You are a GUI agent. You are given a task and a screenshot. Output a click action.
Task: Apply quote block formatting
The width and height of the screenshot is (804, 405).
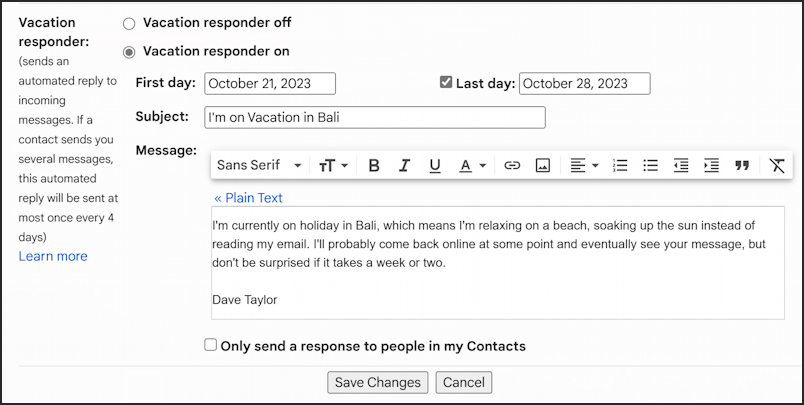click(742, 166)
